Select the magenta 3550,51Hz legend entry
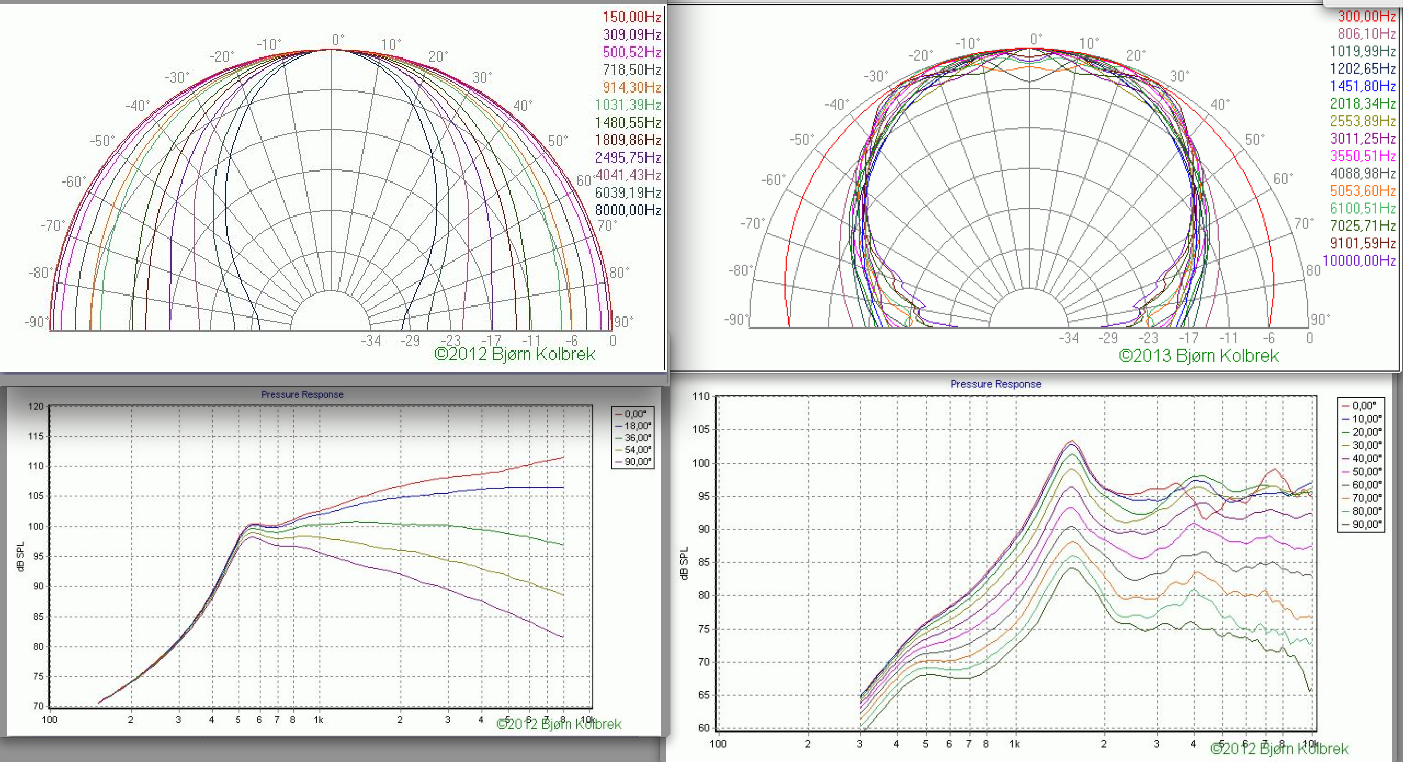 (x=1363, y=156)
